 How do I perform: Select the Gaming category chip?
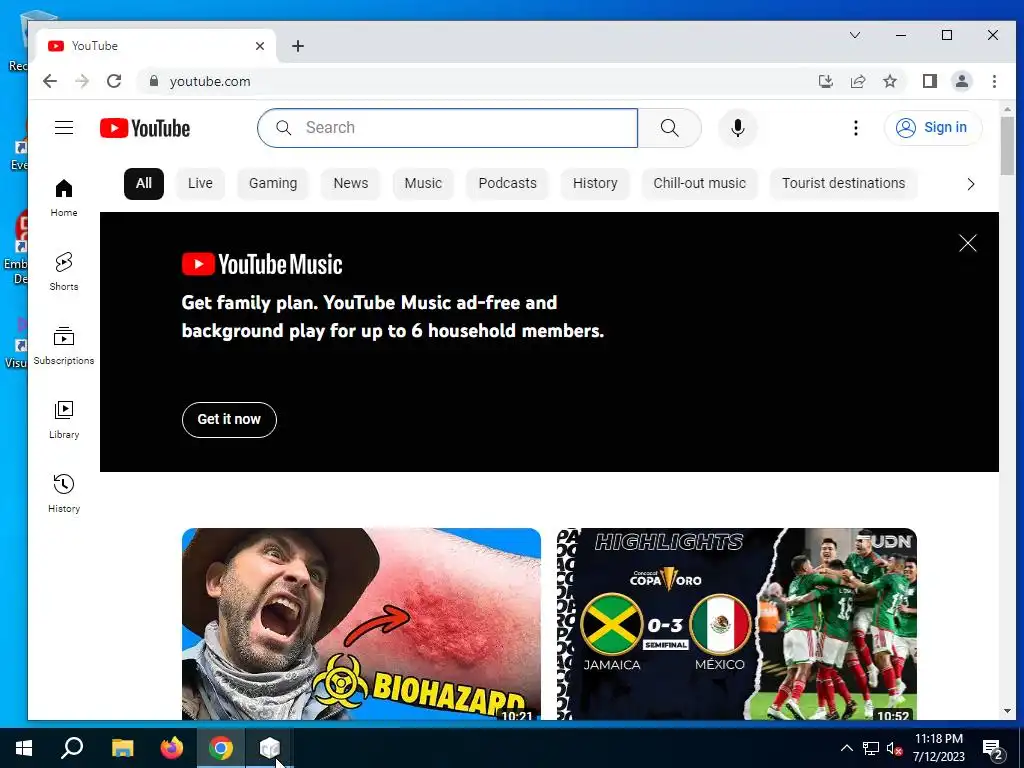click(273, 184)
